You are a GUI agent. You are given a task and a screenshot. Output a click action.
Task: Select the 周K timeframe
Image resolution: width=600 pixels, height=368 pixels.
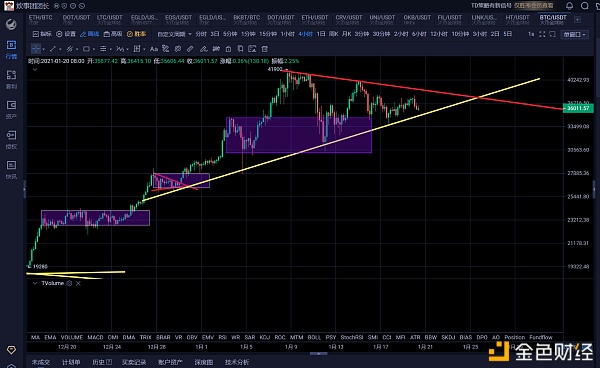click(333, 34)
